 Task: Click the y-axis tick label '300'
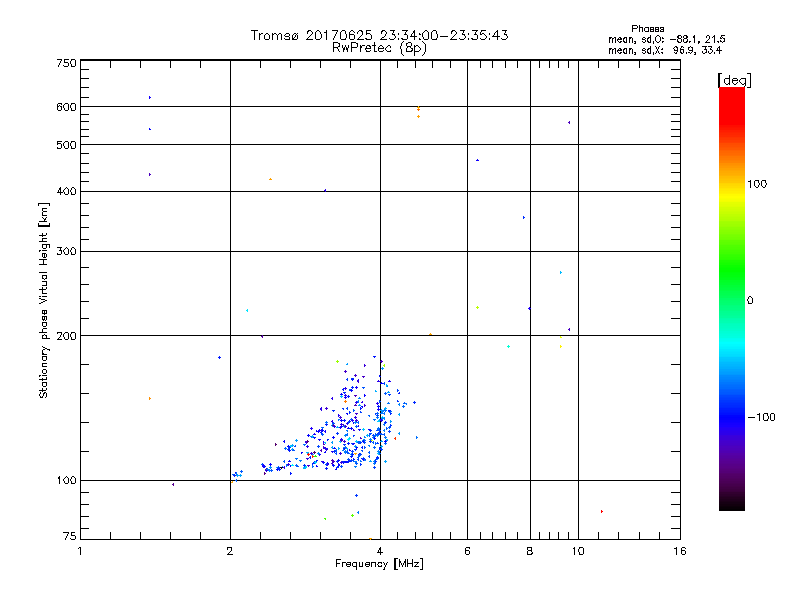[66, 251]
